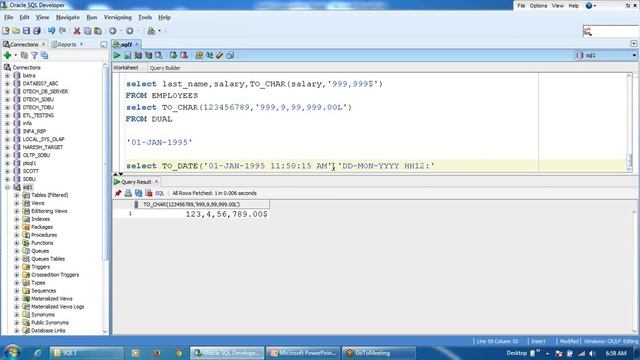Open the dropdown arrow beside the New Connection plus
Image resolution: width=640 pixels, height=360 pixels.
coord(16,55)
